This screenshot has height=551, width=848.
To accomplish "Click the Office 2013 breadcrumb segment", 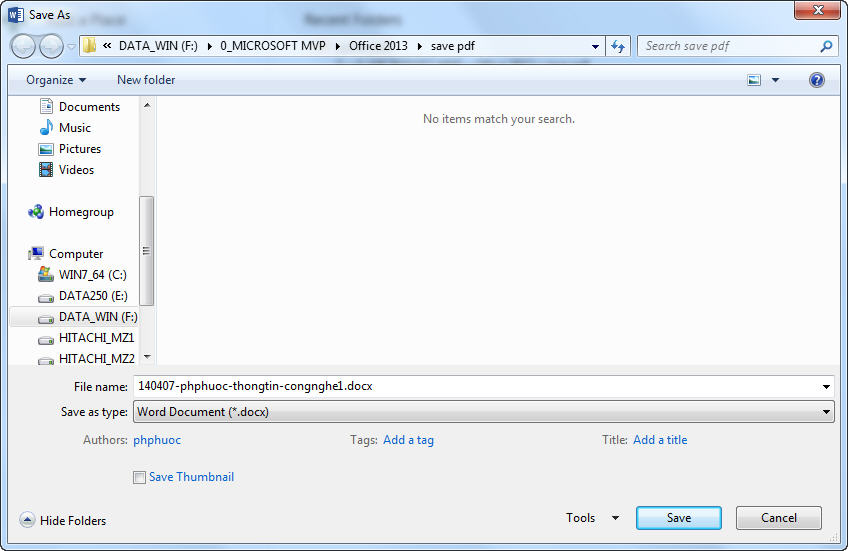I will click(378, 46).
